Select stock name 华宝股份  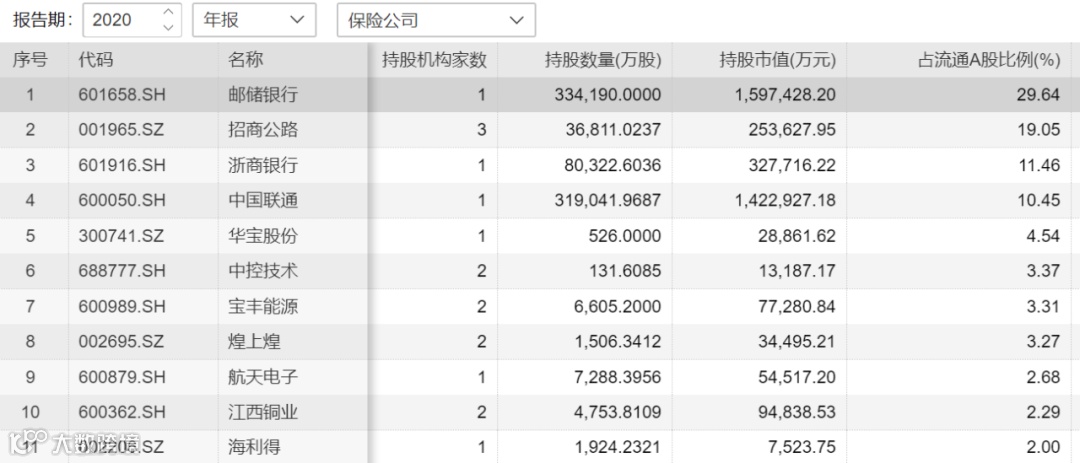tap(263, 236)
